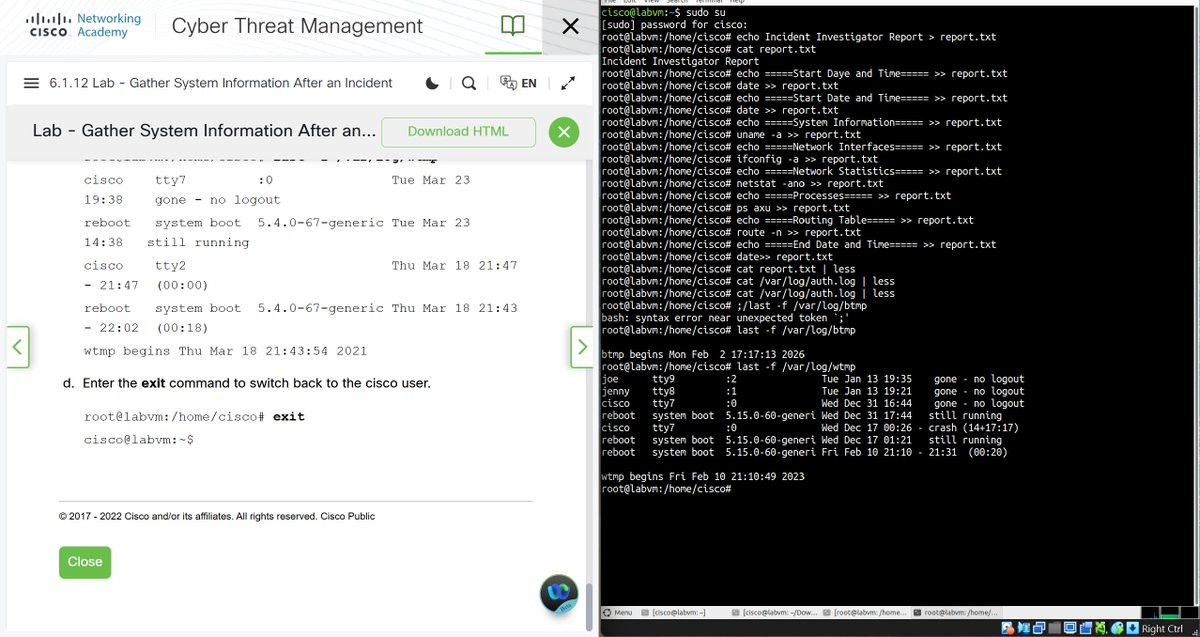Click the 'joe tty9' login row in terminal
This screenshot has height=637, width=1200.
click(x=813, y=379)
